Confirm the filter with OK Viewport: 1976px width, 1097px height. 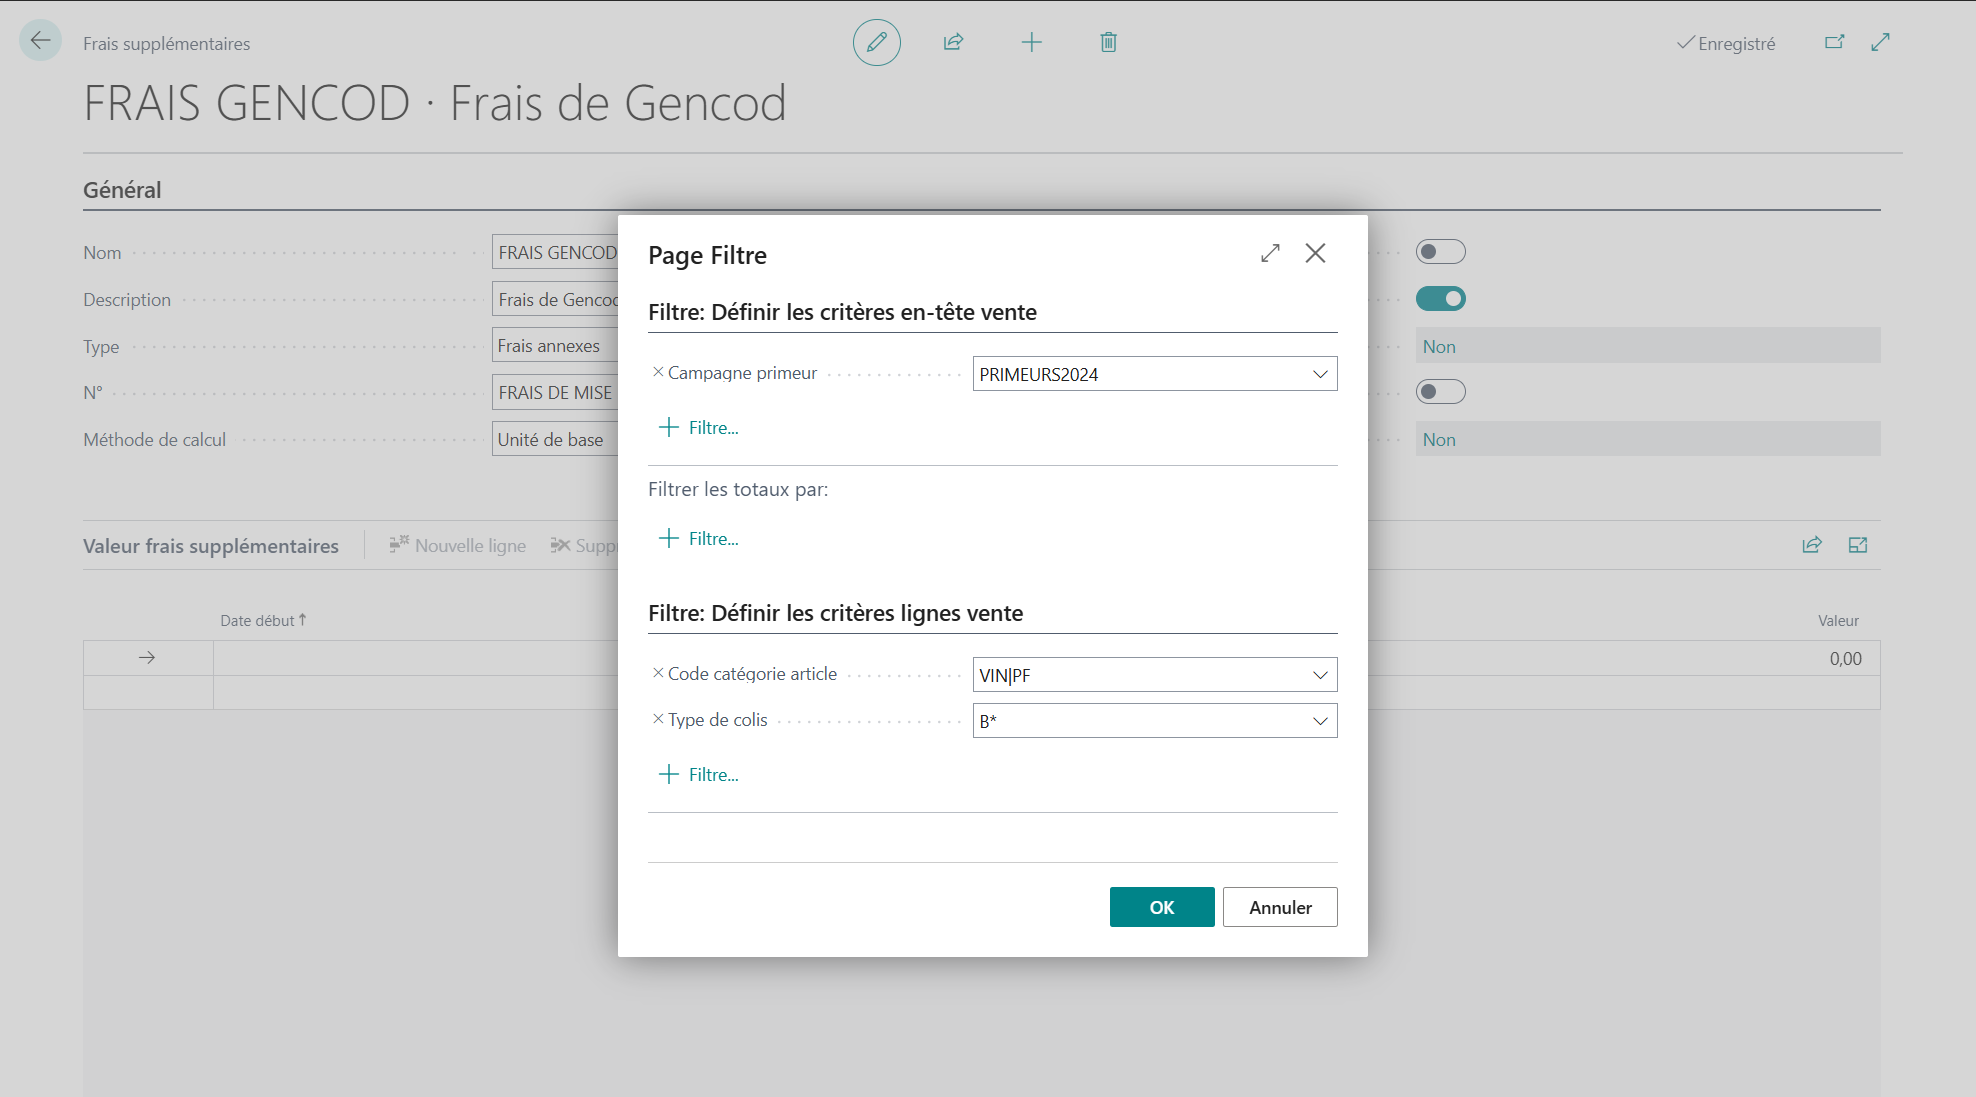pos(1162,907)
